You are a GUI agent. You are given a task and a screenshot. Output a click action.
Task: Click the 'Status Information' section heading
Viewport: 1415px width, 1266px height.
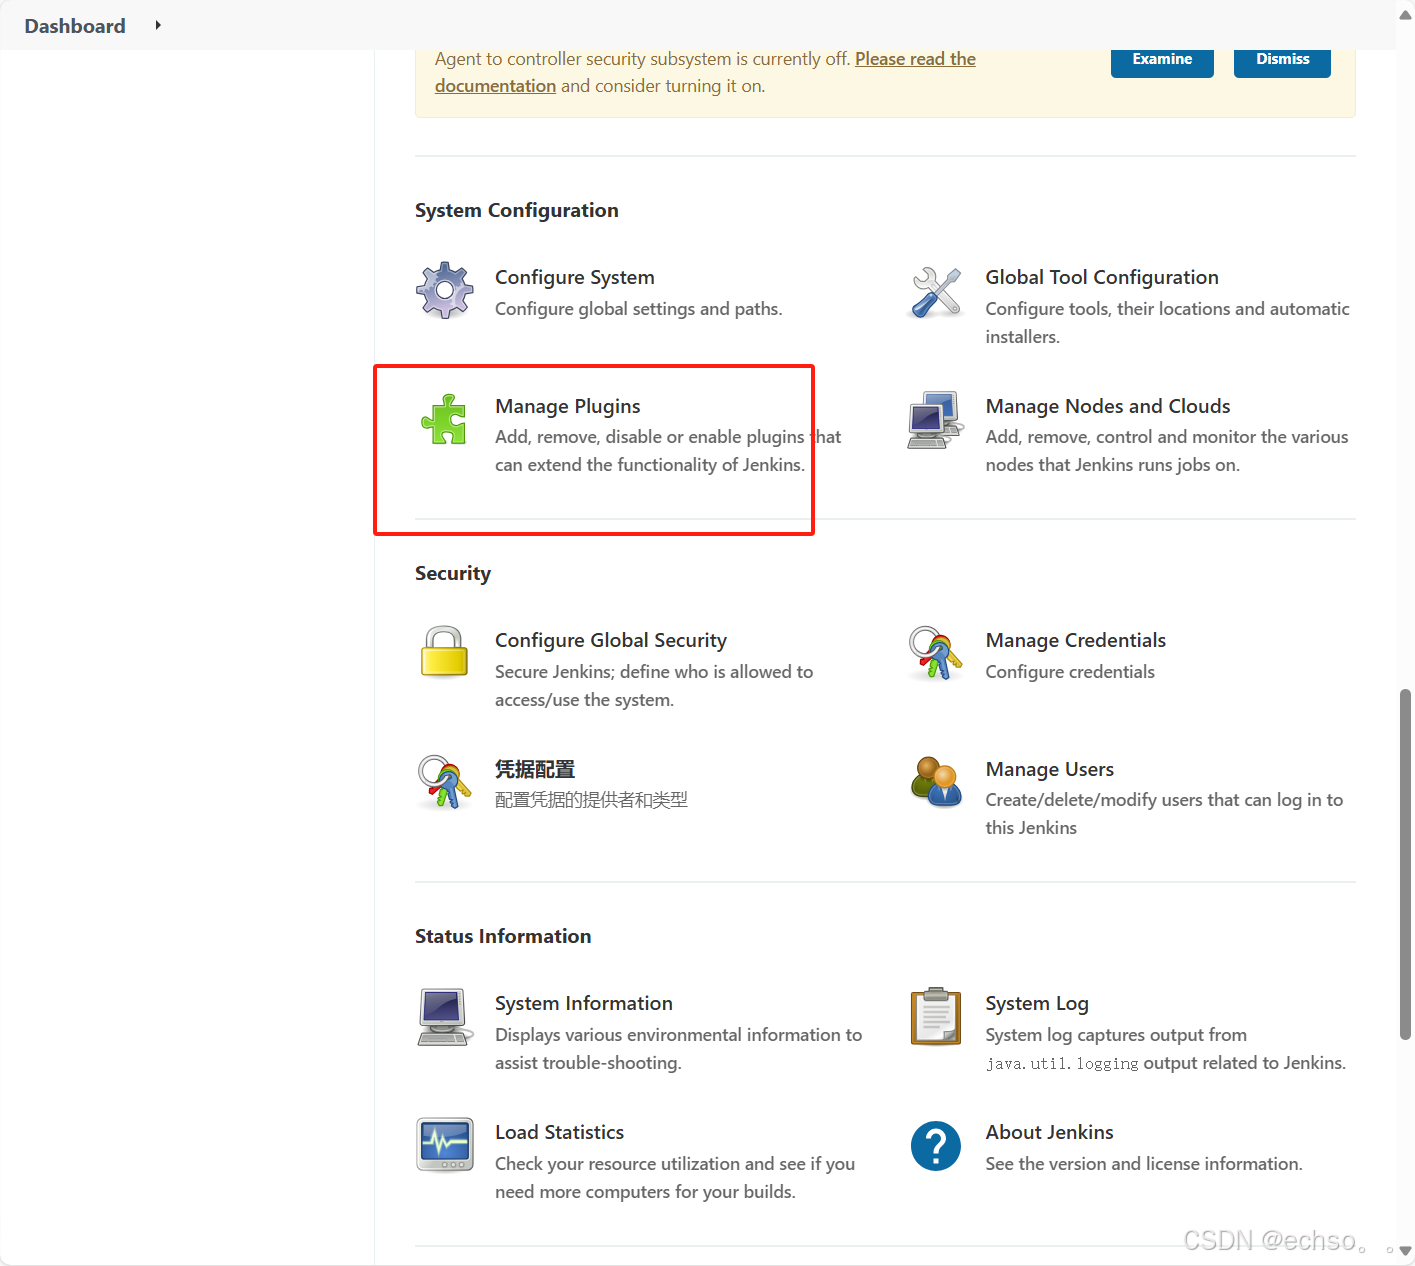point(503,936)
